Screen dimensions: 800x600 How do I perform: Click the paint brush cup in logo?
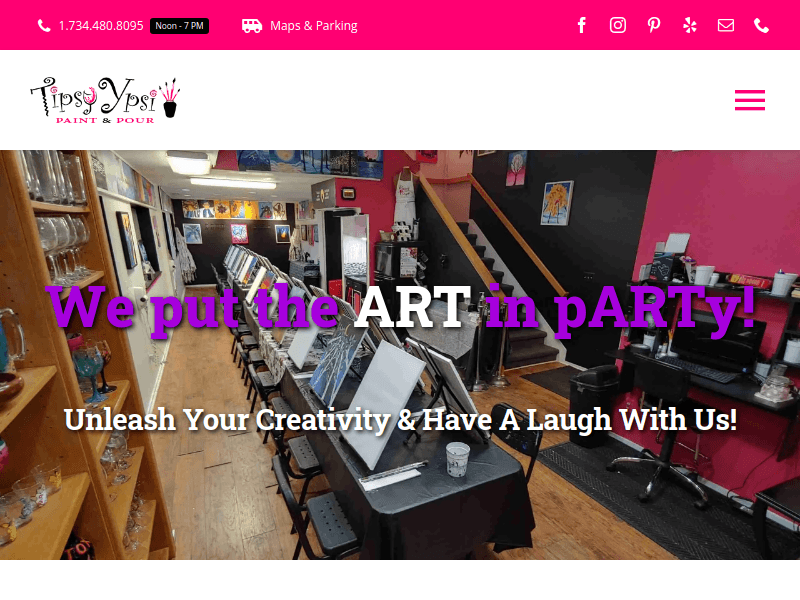coord(170,99)
